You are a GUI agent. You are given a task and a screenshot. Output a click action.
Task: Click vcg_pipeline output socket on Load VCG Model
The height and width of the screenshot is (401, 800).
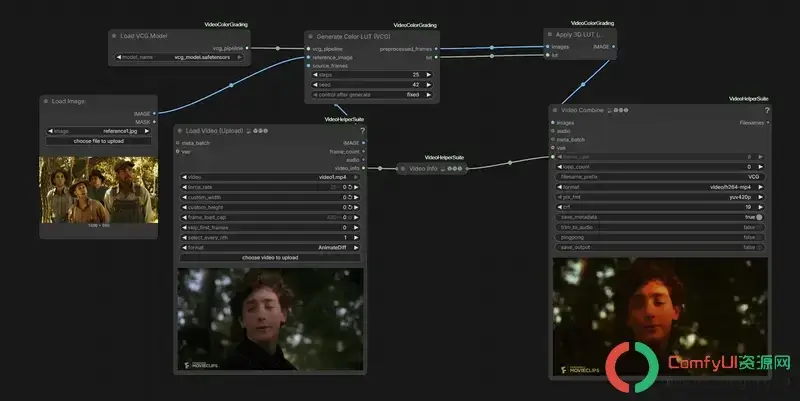point(247,48)
